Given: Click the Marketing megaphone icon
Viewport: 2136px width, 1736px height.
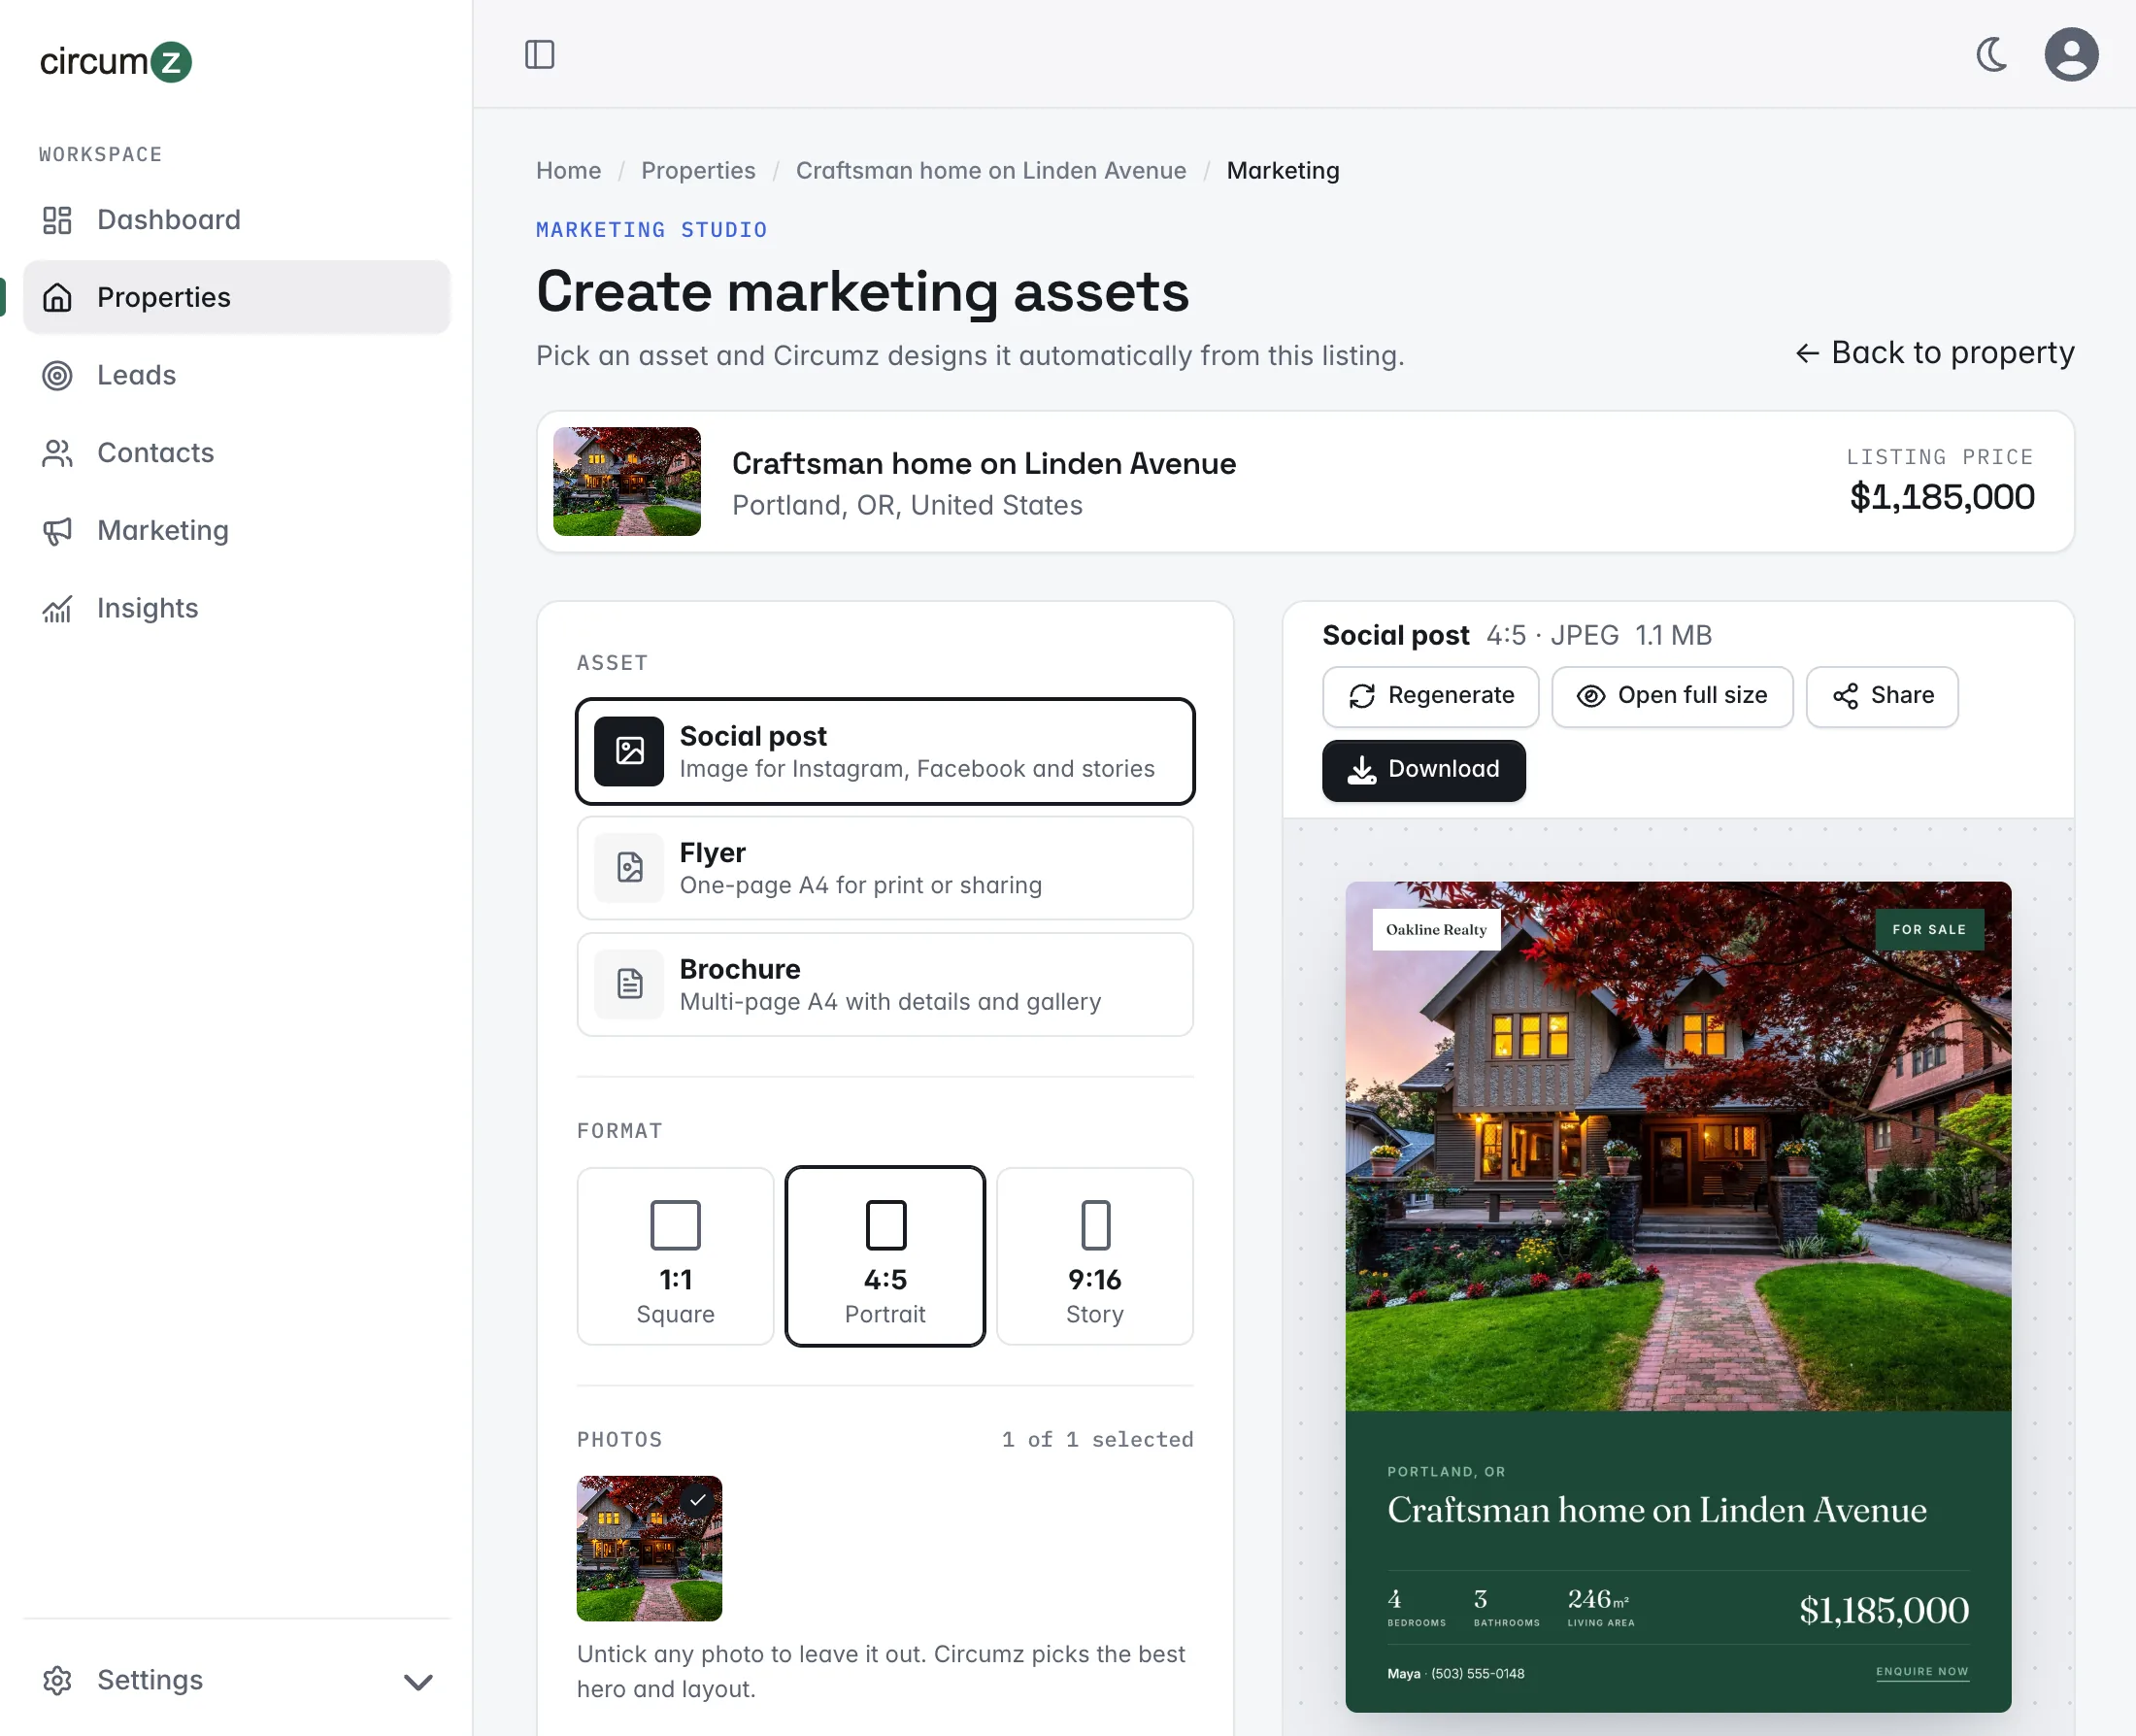Looking at the screenshot, I should pyautogui.click(x=58, y=531).
